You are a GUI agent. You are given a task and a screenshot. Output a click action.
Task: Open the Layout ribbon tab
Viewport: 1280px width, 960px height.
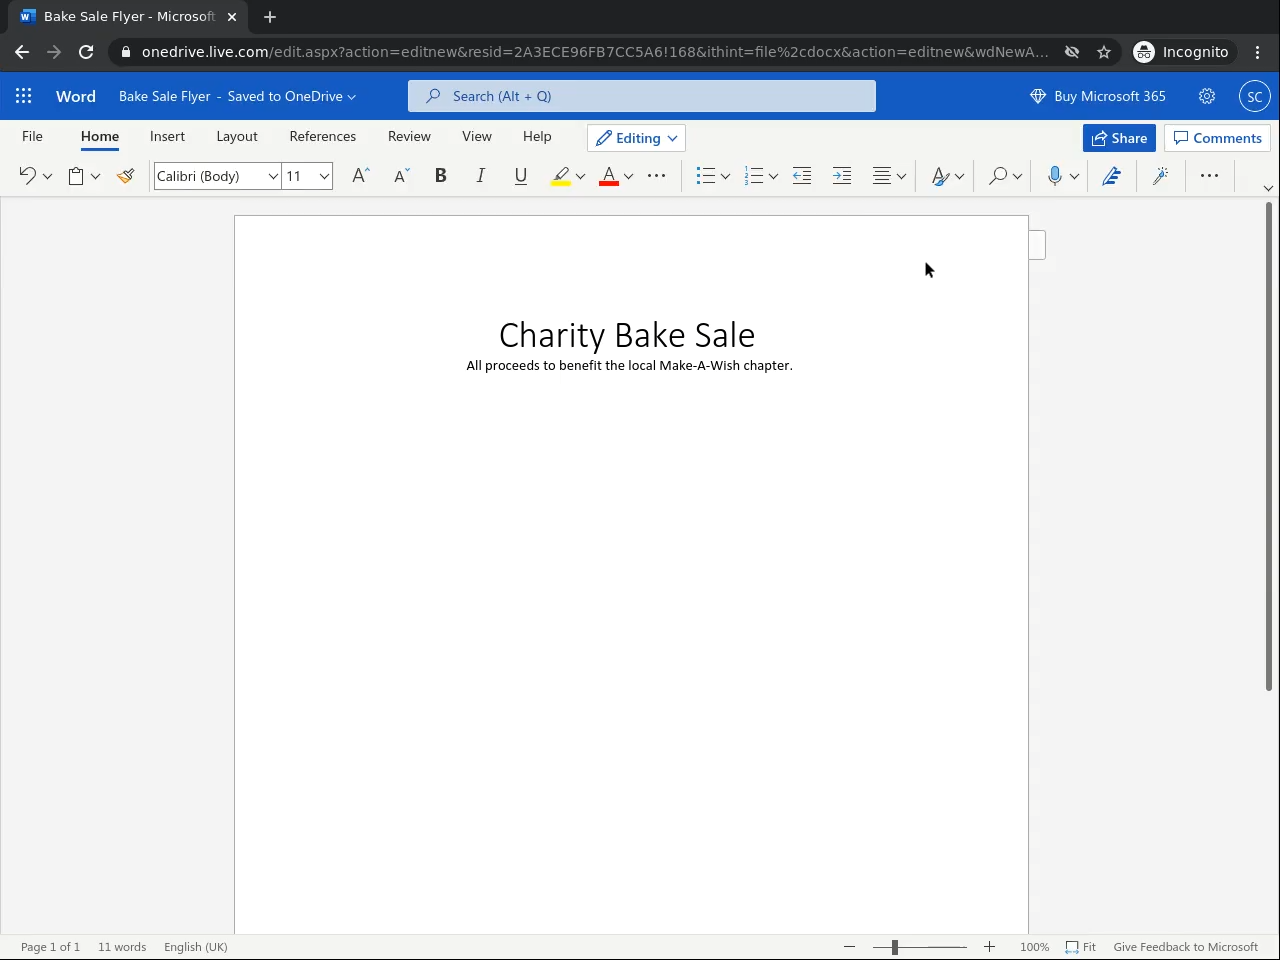[x=237, y=136]
